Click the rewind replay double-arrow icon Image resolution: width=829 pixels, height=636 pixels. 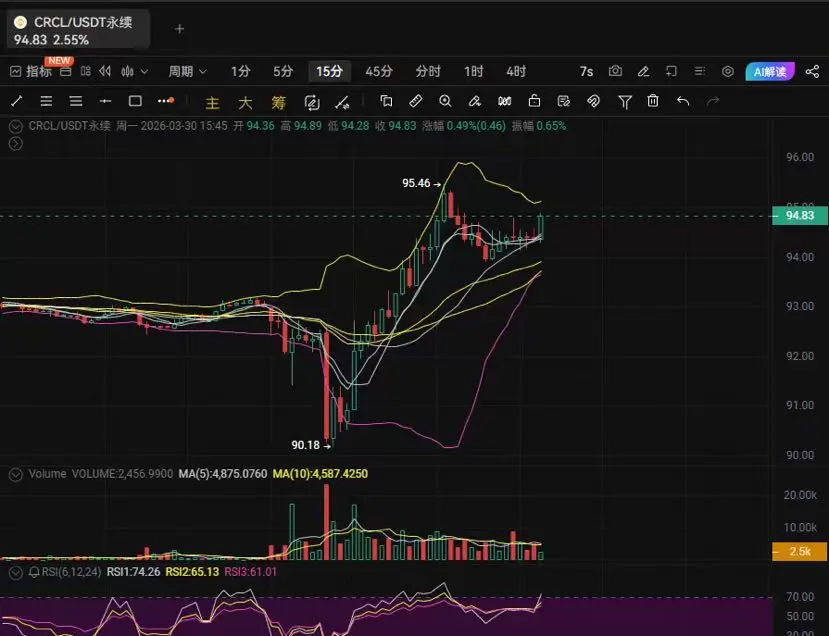point(105,71)
